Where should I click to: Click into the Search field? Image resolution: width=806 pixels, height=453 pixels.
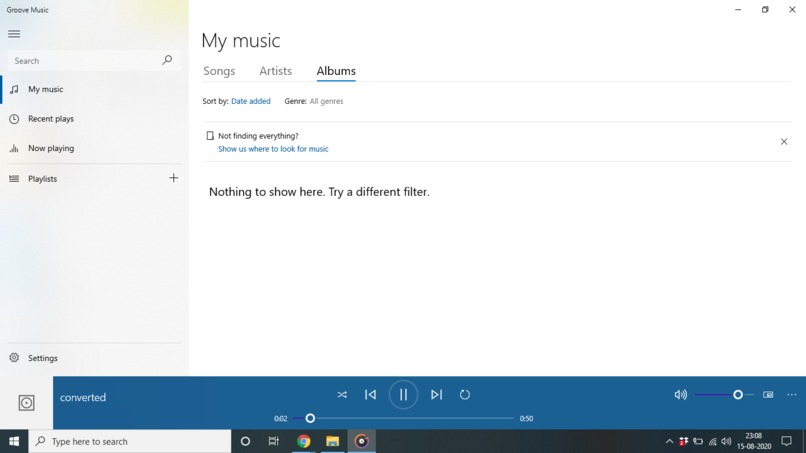(94, 61)
